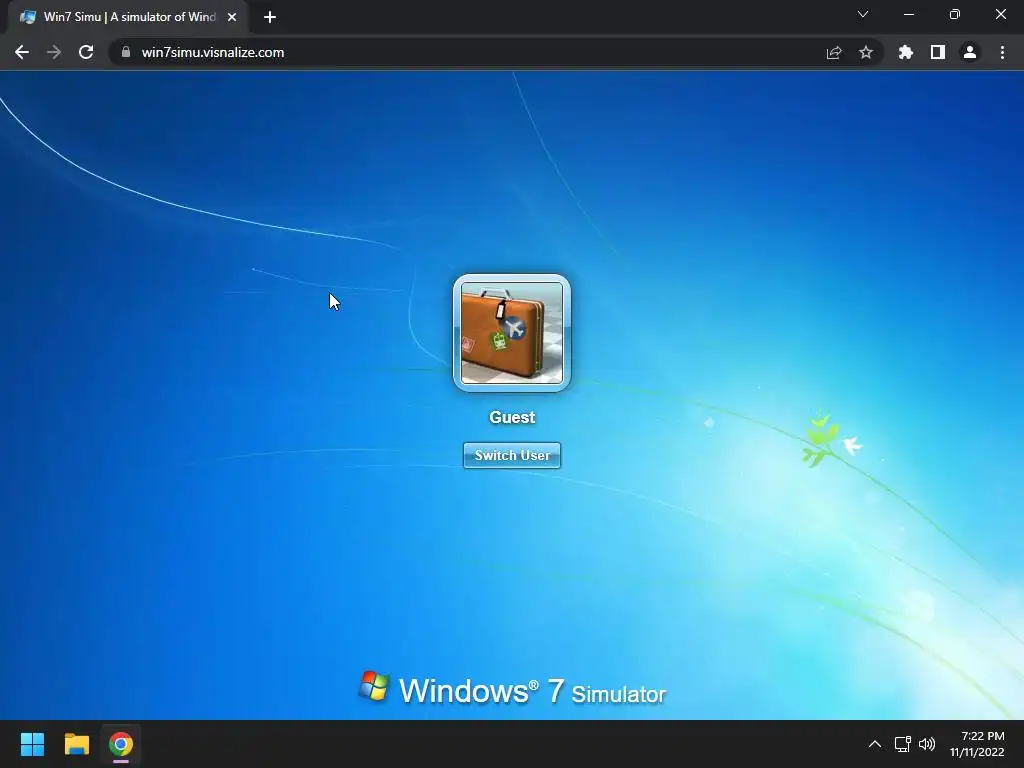Open the volume speaker tray icon
Image resolution: width=1024 pixels, height=768 pixels.
point(927,744)
